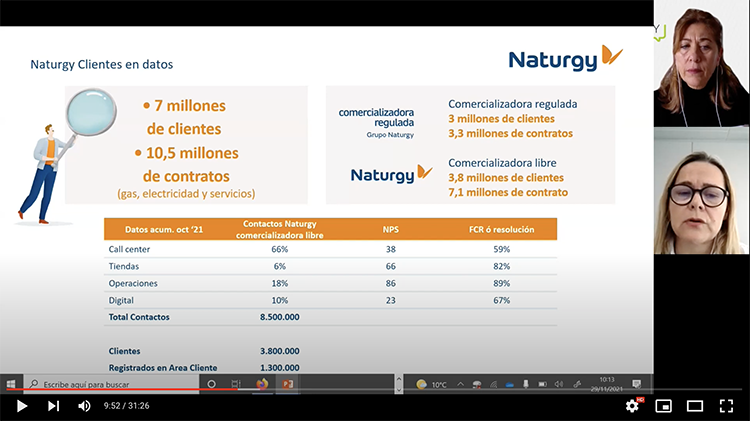Image resolution: width=750 pixels, height=421 pixels.
Task: Open the Windows notification center icon
Action: (x=637, y=384)
